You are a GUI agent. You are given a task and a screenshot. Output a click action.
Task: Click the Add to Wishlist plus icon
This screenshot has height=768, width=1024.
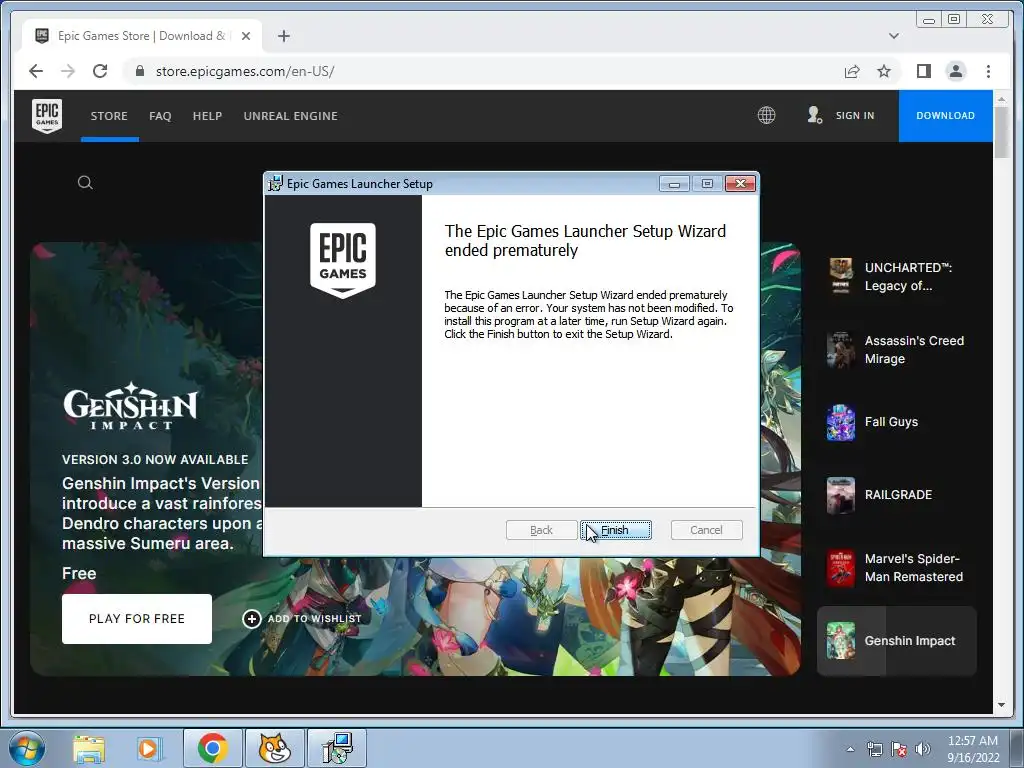coord(251,618)
